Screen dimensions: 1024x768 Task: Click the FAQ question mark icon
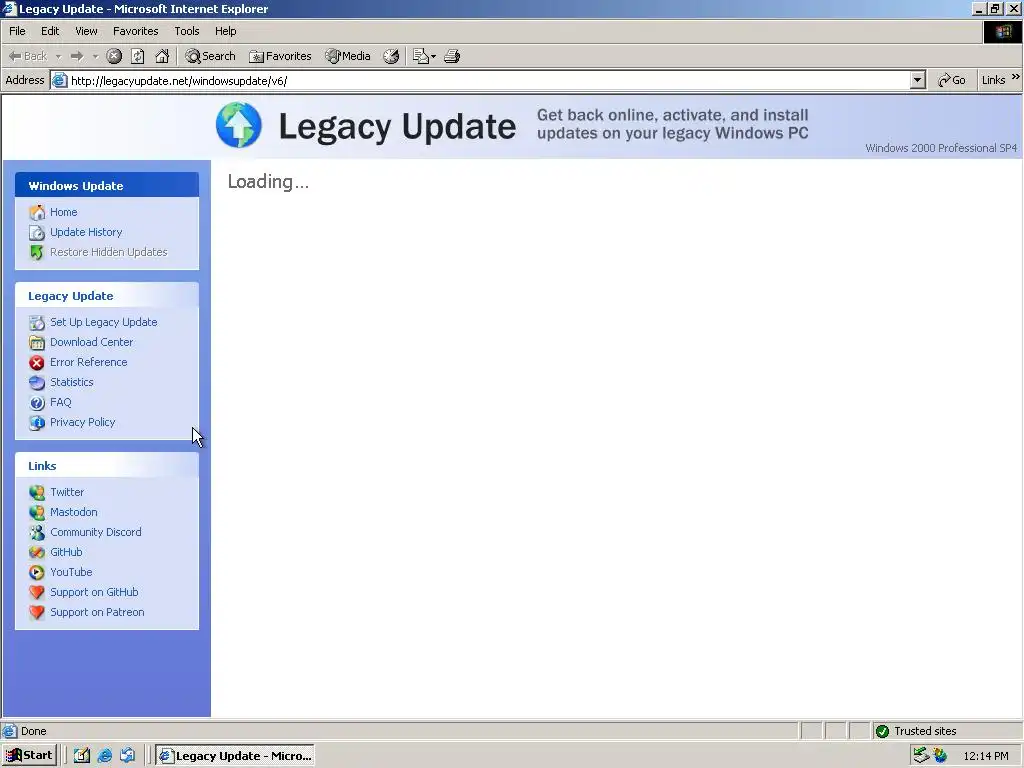tap(37, 403)
